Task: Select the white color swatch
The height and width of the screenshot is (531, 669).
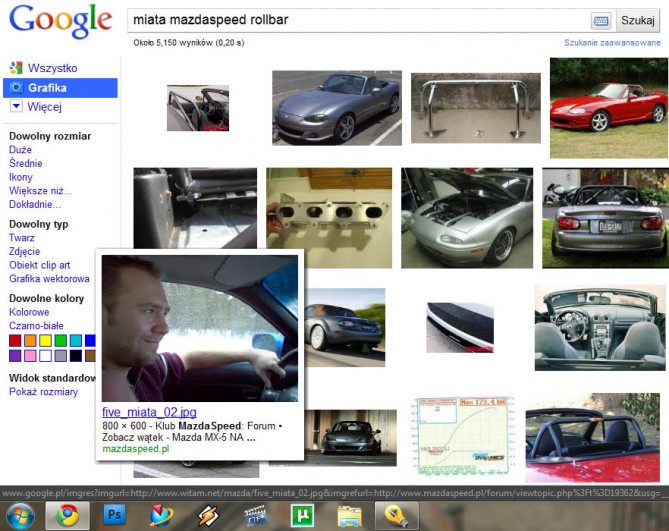Action: tap(45, 356)
